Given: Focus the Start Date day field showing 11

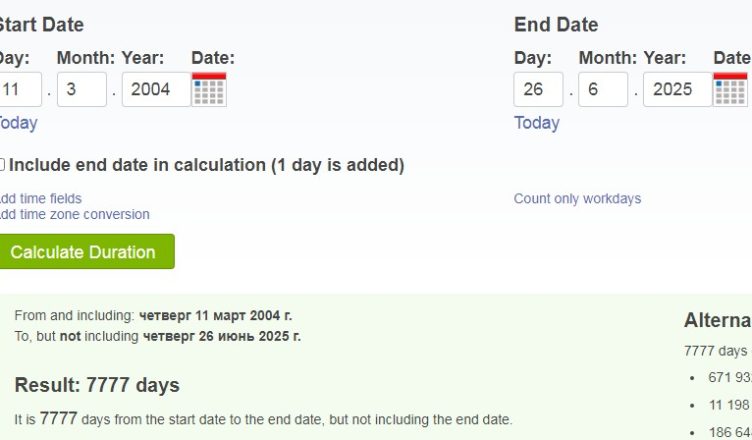Looking at the screenshot, I should (20, 89).
